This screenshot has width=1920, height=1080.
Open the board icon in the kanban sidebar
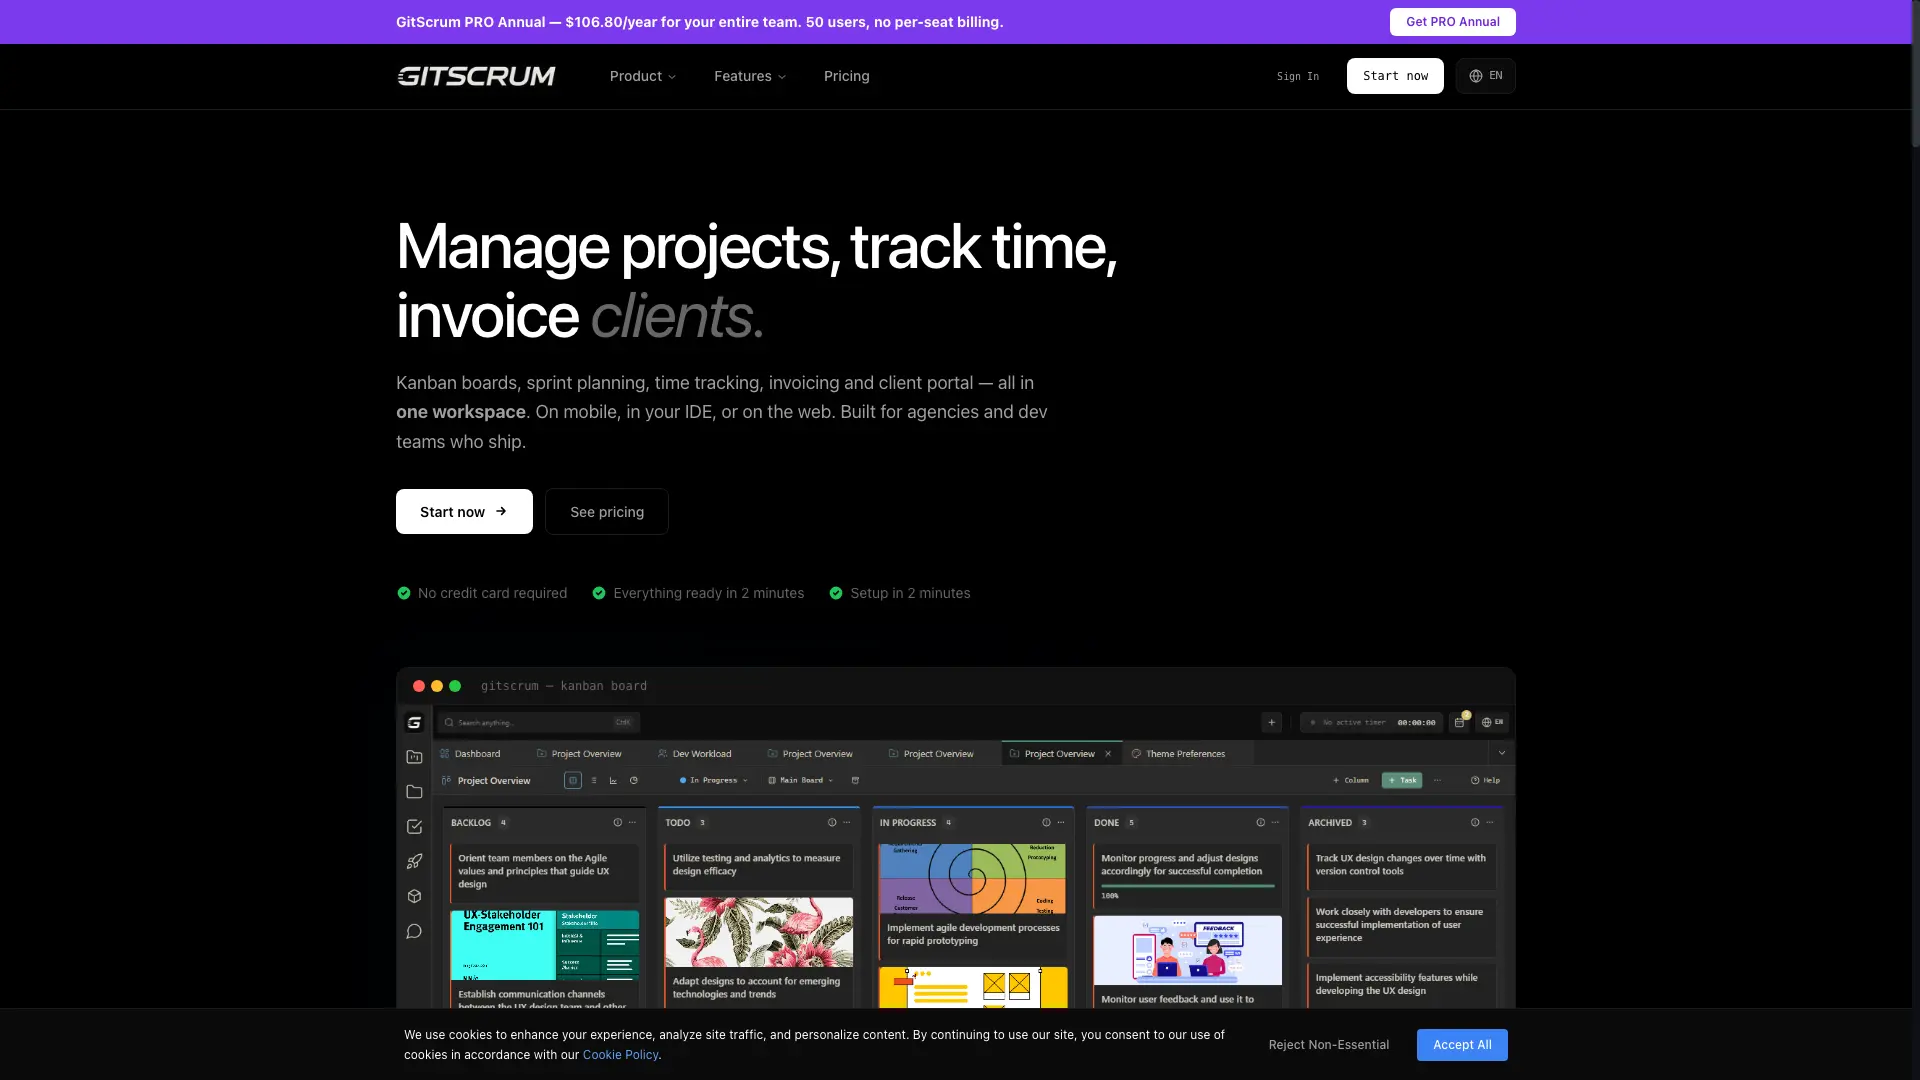[x=414, y=757]
